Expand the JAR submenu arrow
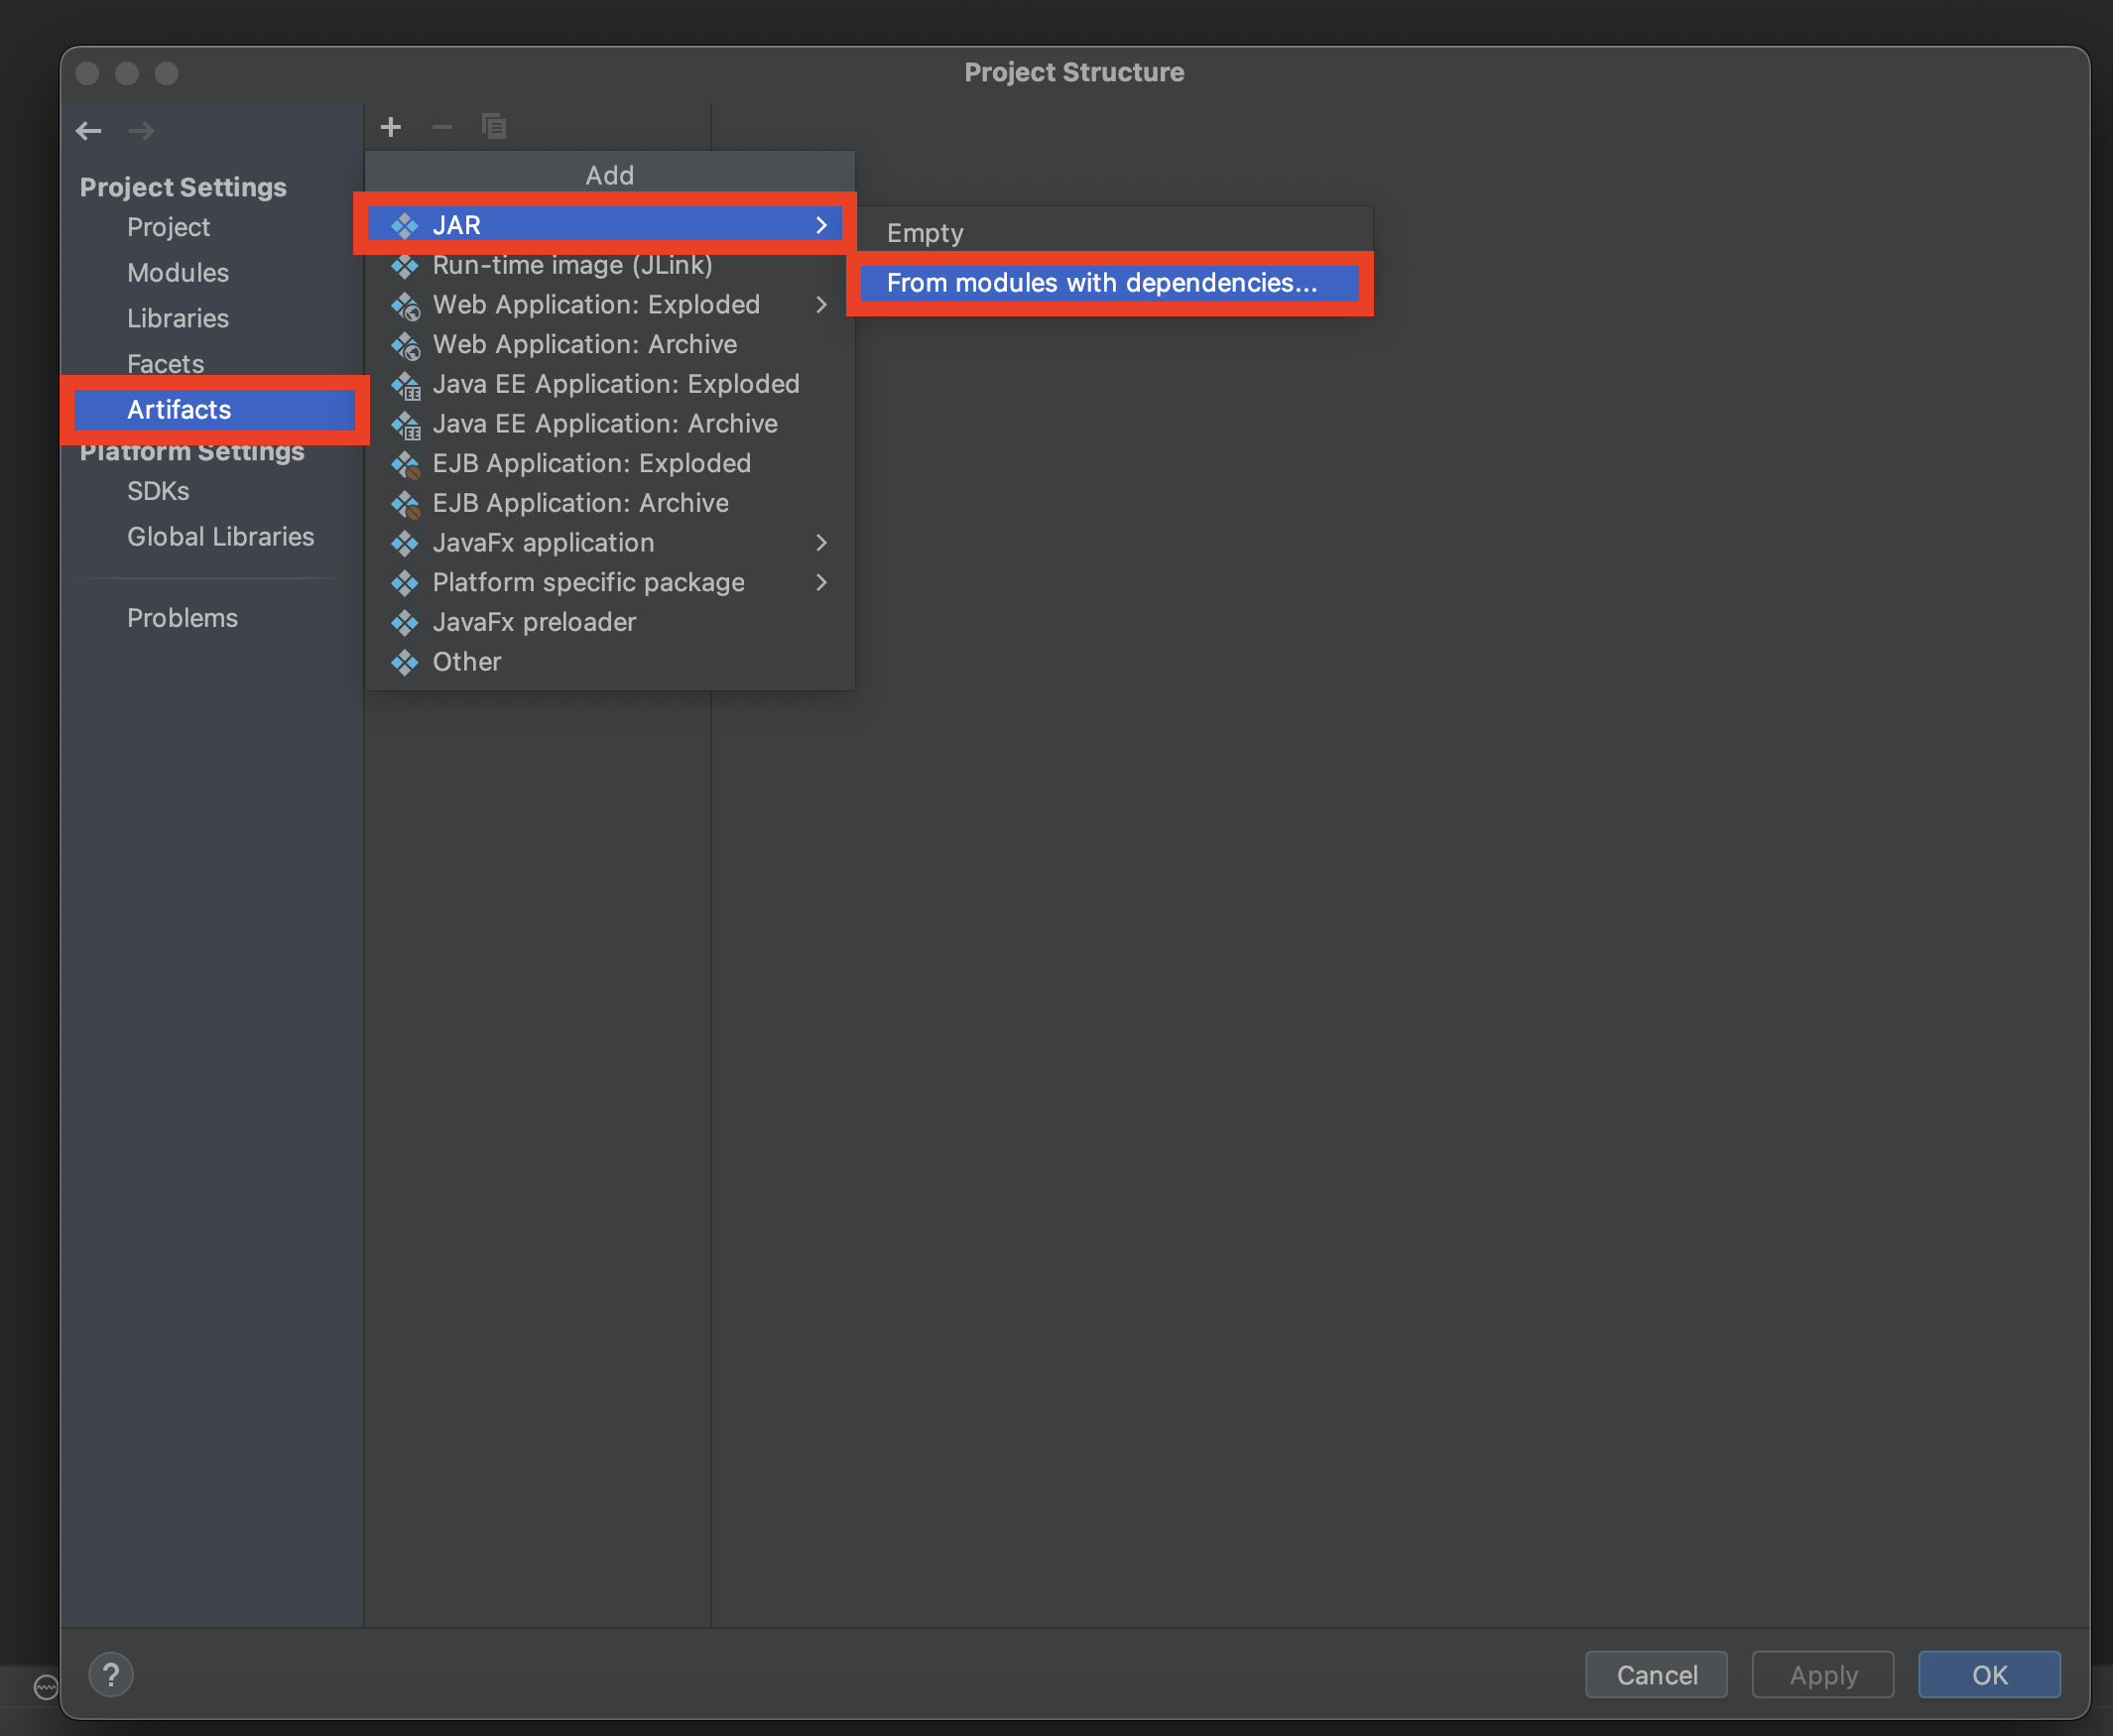This screenshot has height=1736, width=2113. [x=821, y=225]
